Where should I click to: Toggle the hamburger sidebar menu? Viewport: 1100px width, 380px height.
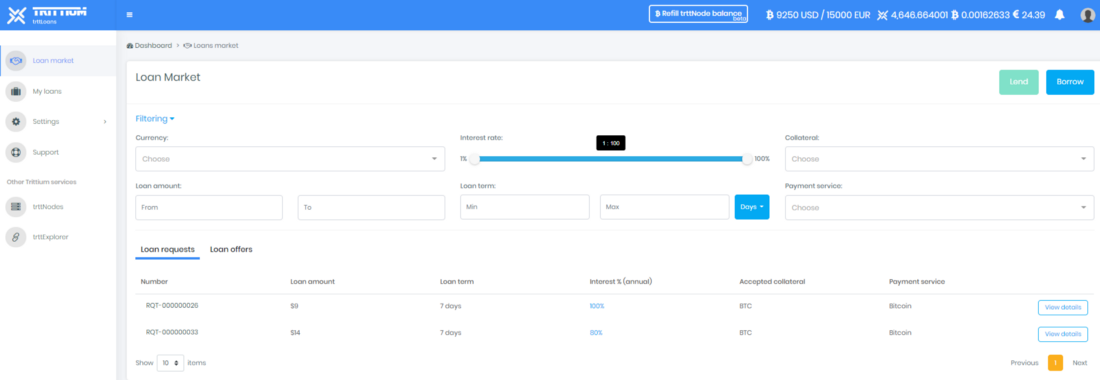(x=130, y=15)
